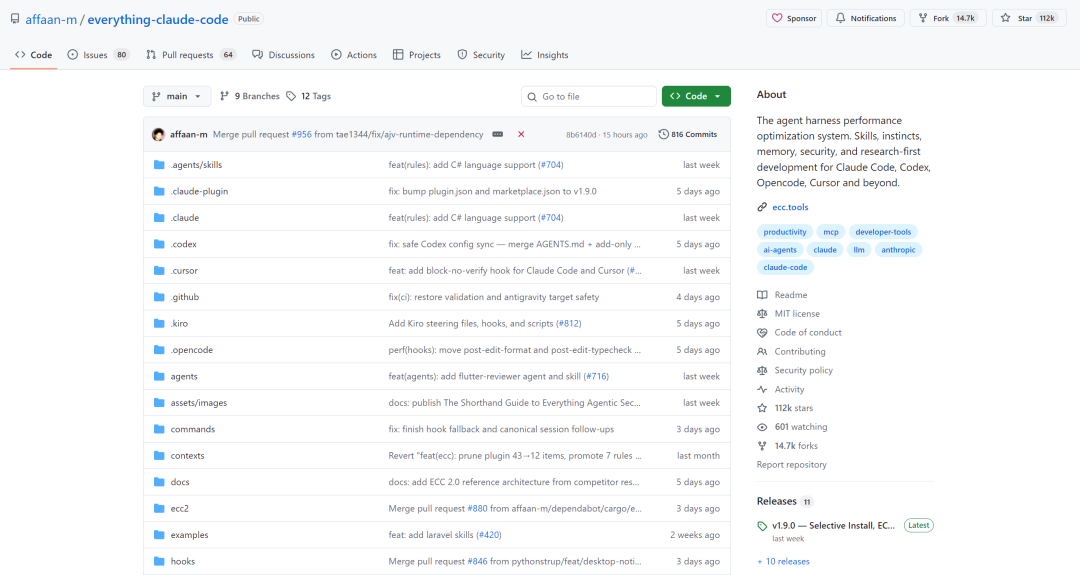Expand the main branch selector dropdown
Screen dimensions: 1080x575
(177, 96)
